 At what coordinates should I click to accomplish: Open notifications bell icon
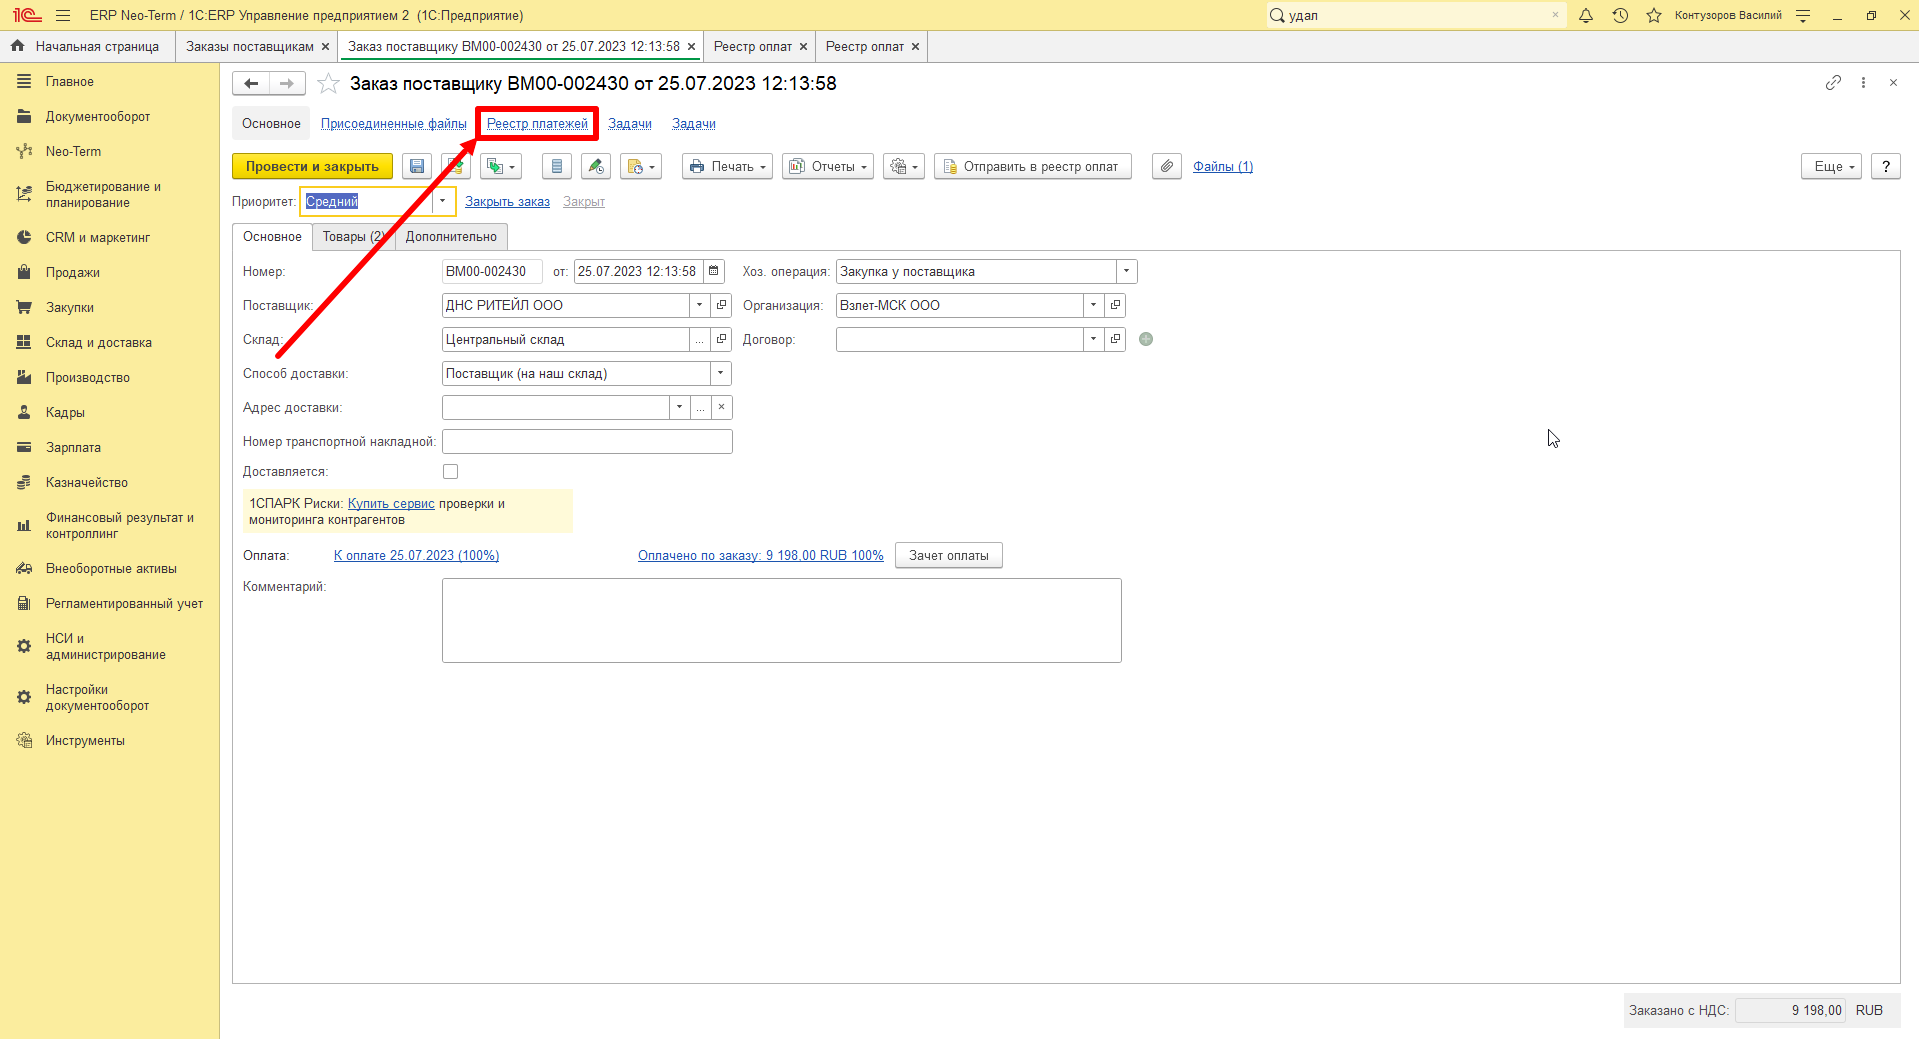coord(1586,15)
